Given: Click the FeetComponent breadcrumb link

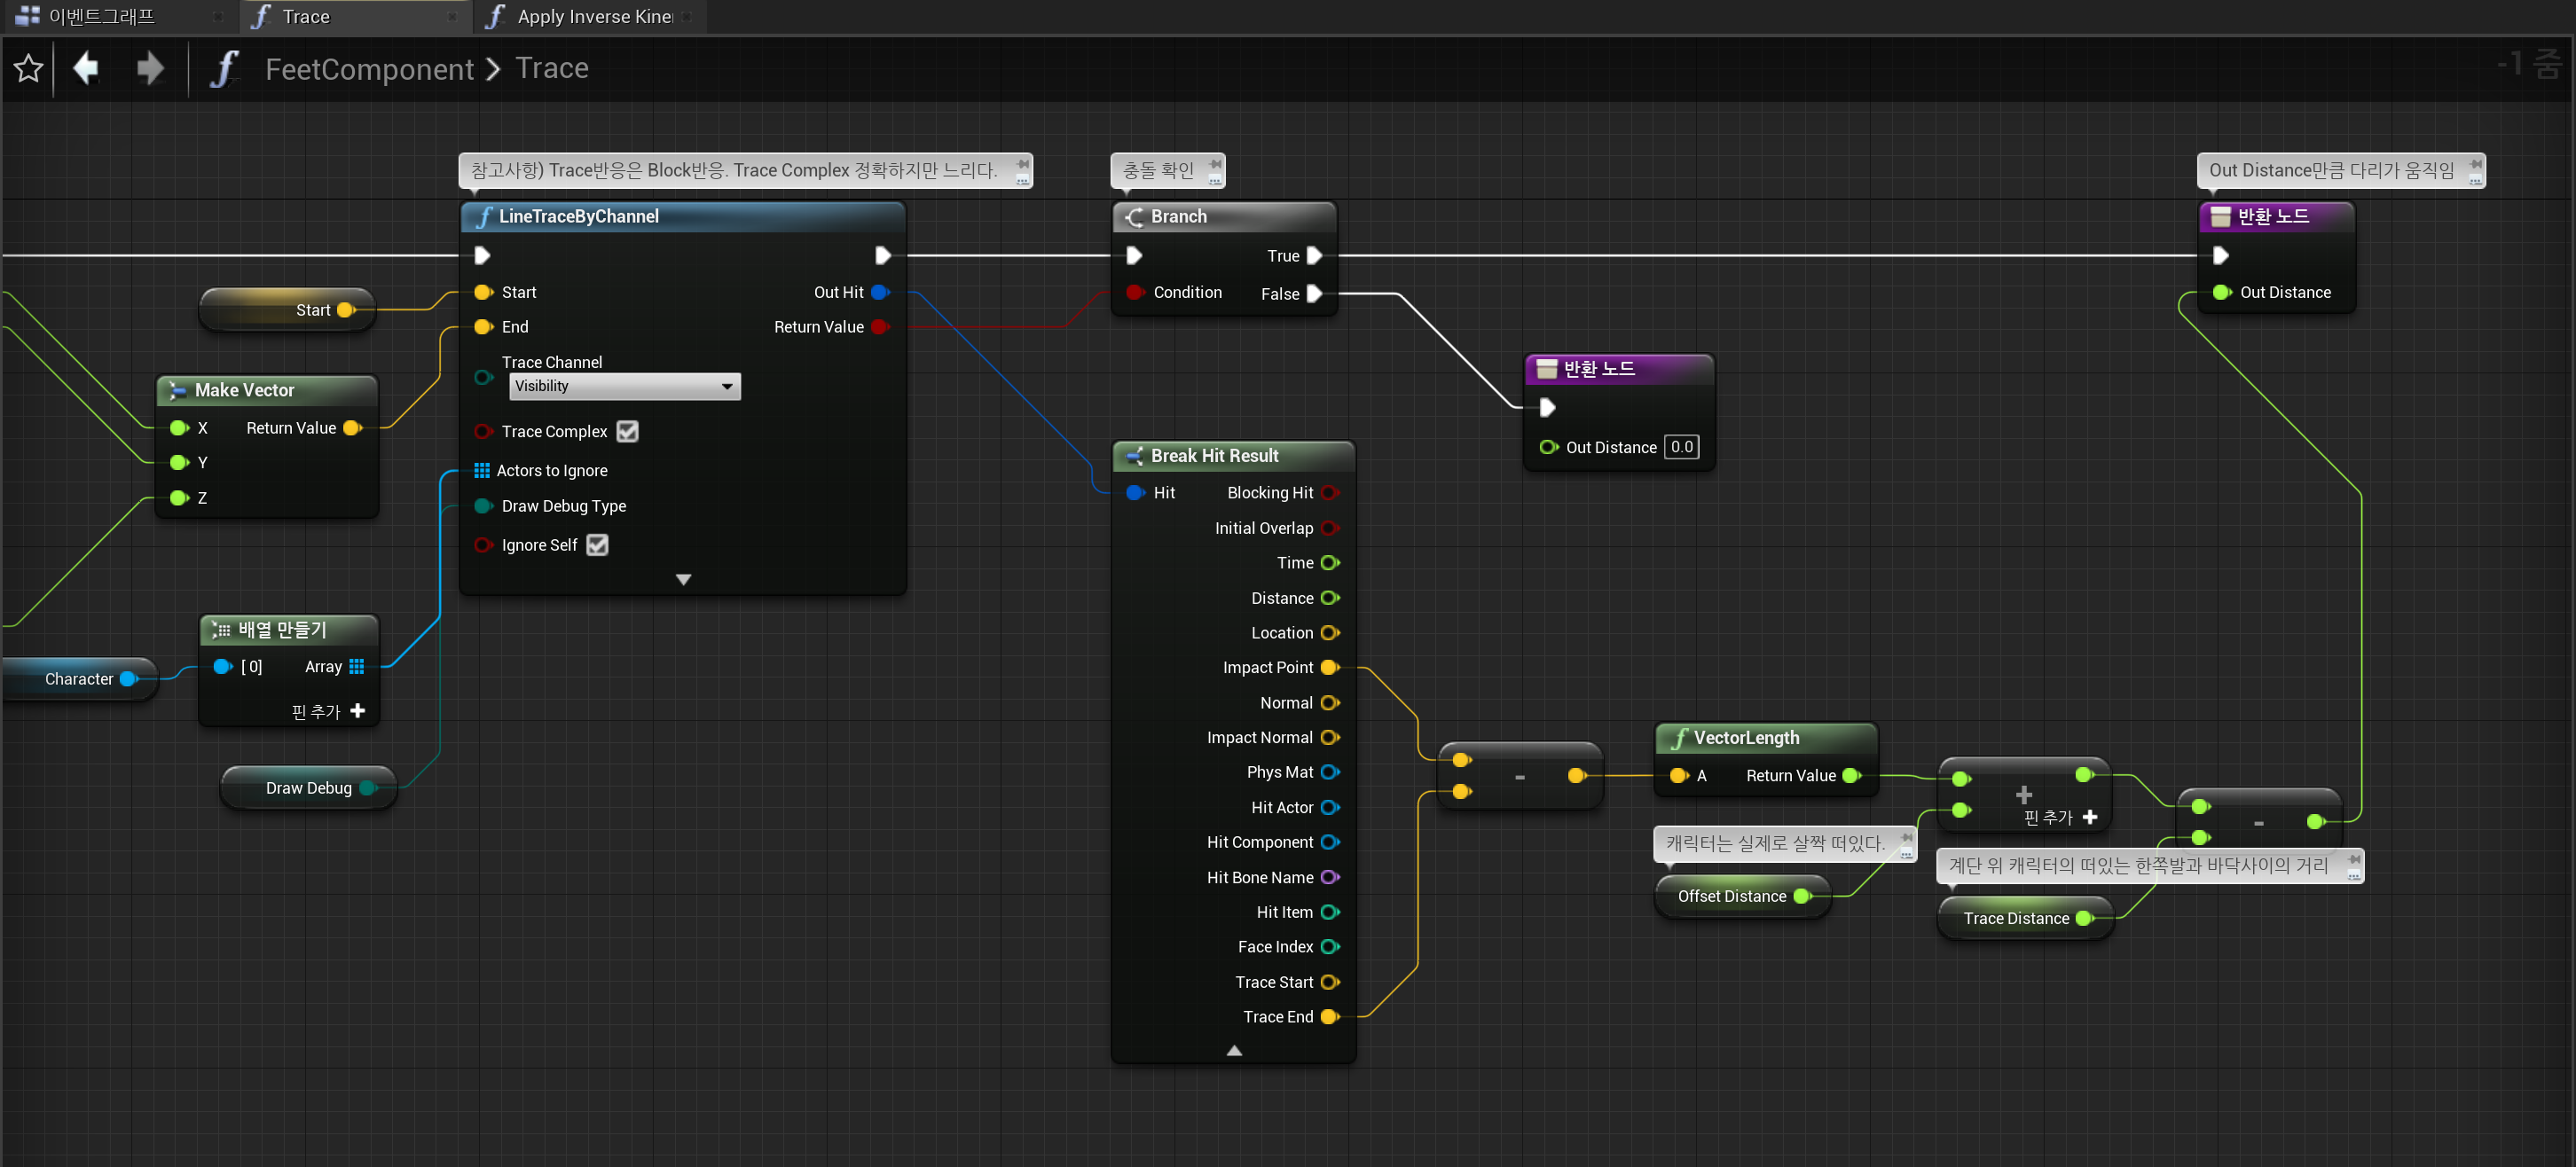Looking at the screenshot, I should 369,69.
